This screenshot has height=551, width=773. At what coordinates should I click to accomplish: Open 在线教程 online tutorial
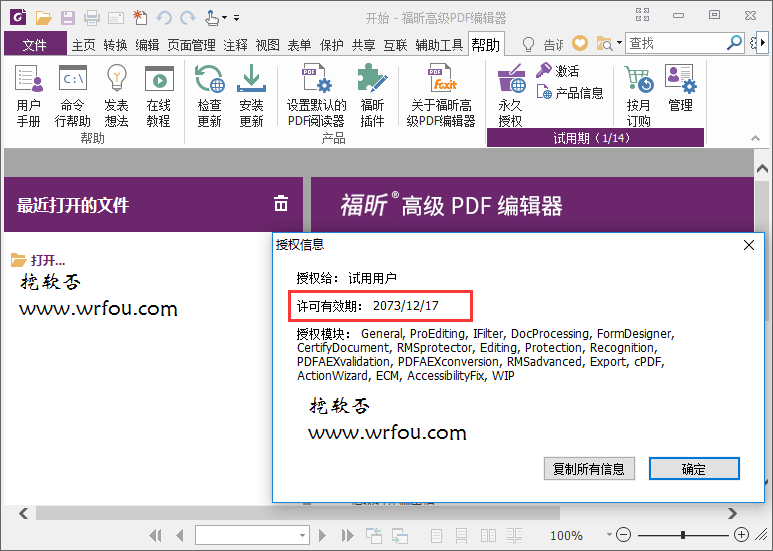click(x=159, y=96)
